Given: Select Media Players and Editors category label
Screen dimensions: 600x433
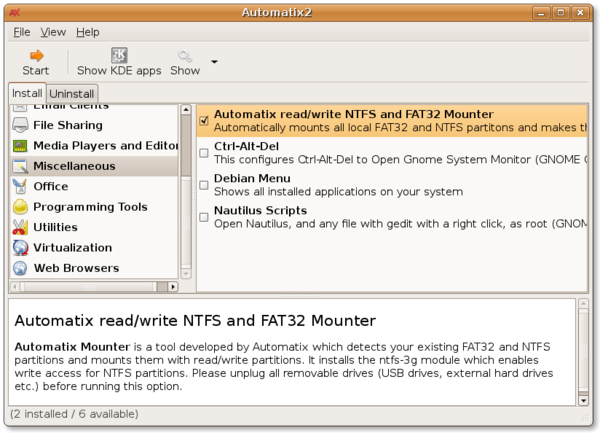Looking at the screenshot, I should [x=106, y=146].
